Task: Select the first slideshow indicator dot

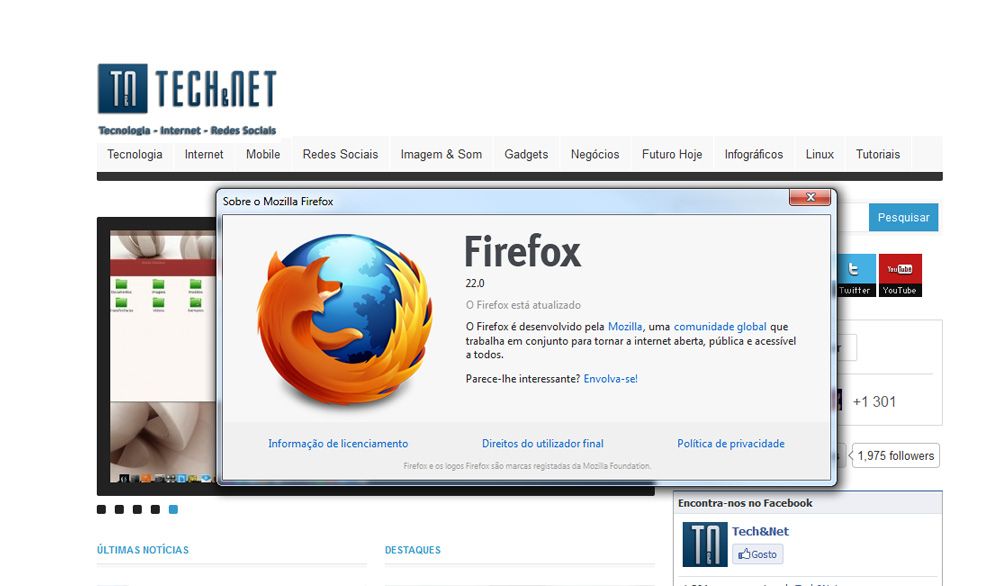Action: 101,510
